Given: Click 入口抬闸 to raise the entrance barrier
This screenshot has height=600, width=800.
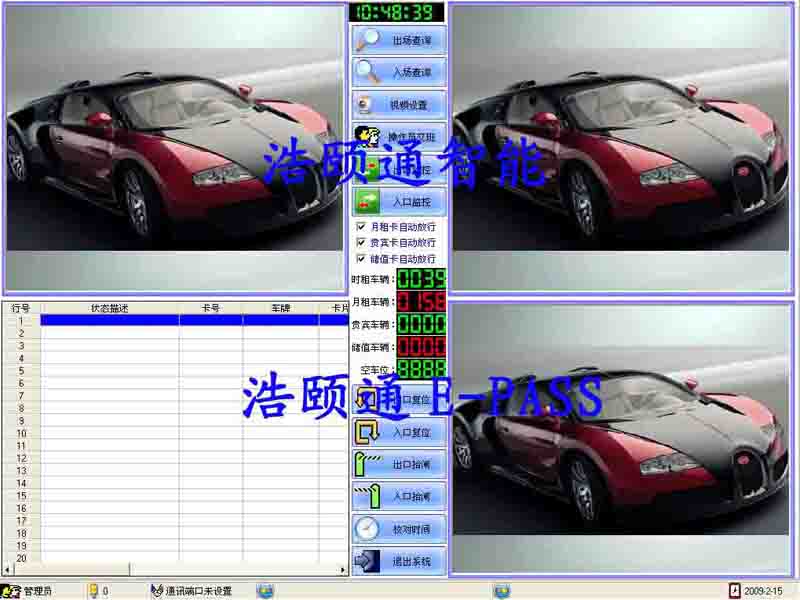Looking at the screenshot, I should [399, 496].
